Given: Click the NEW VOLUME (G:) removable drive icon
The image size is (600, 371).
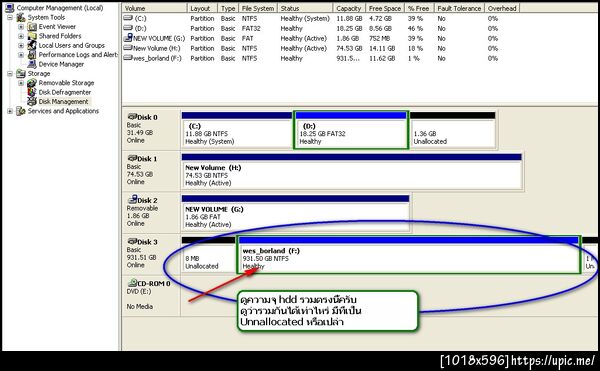Looking at the screenshot, I should (128, 37).
